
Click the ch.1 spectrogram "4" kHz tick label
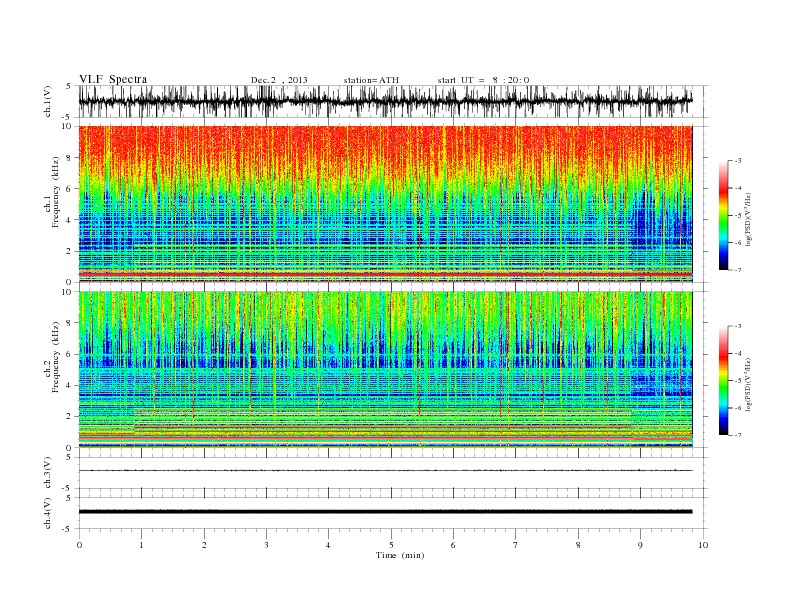click(x=70, y=220)
